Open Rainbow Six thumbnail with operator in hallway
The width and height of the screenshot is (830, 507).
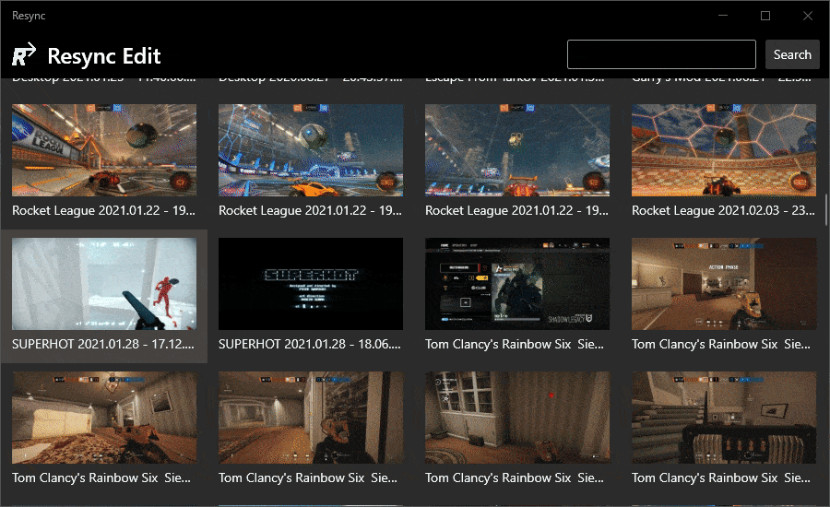311,417
